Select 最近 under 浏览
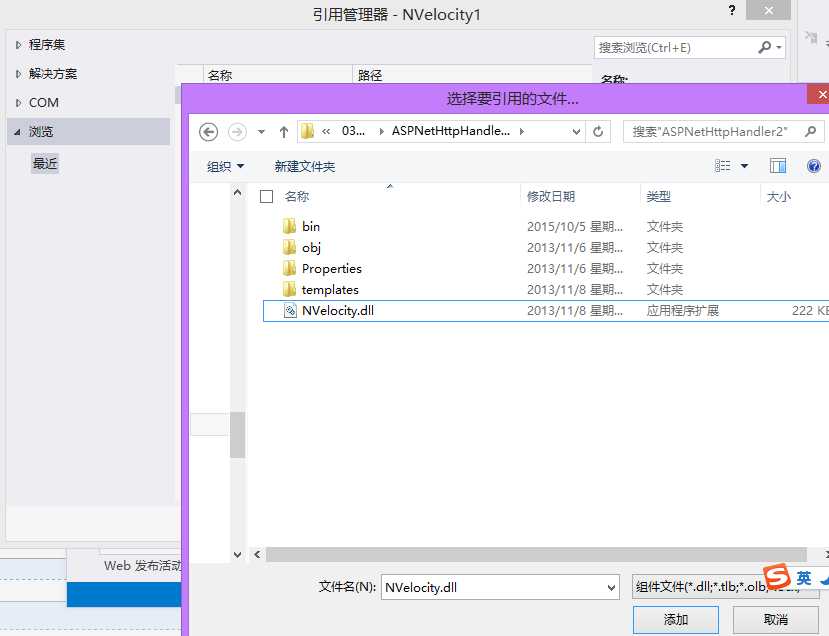 (x=45, y=163)
